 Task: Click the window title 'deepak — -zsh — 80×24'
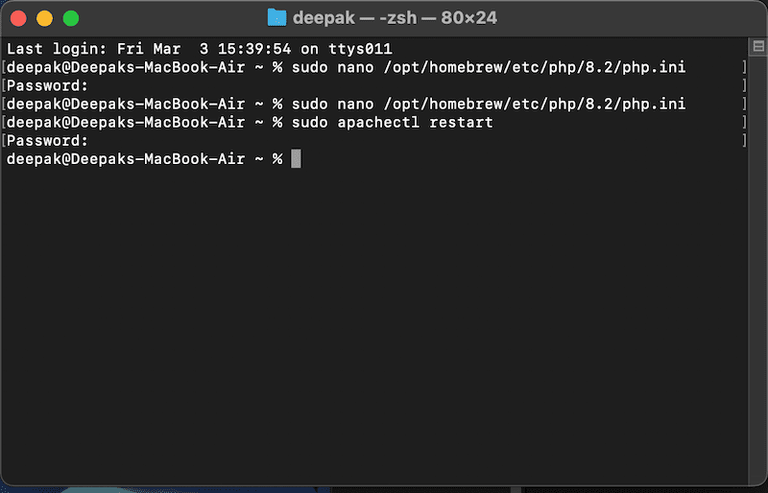[x=395, y=18]
